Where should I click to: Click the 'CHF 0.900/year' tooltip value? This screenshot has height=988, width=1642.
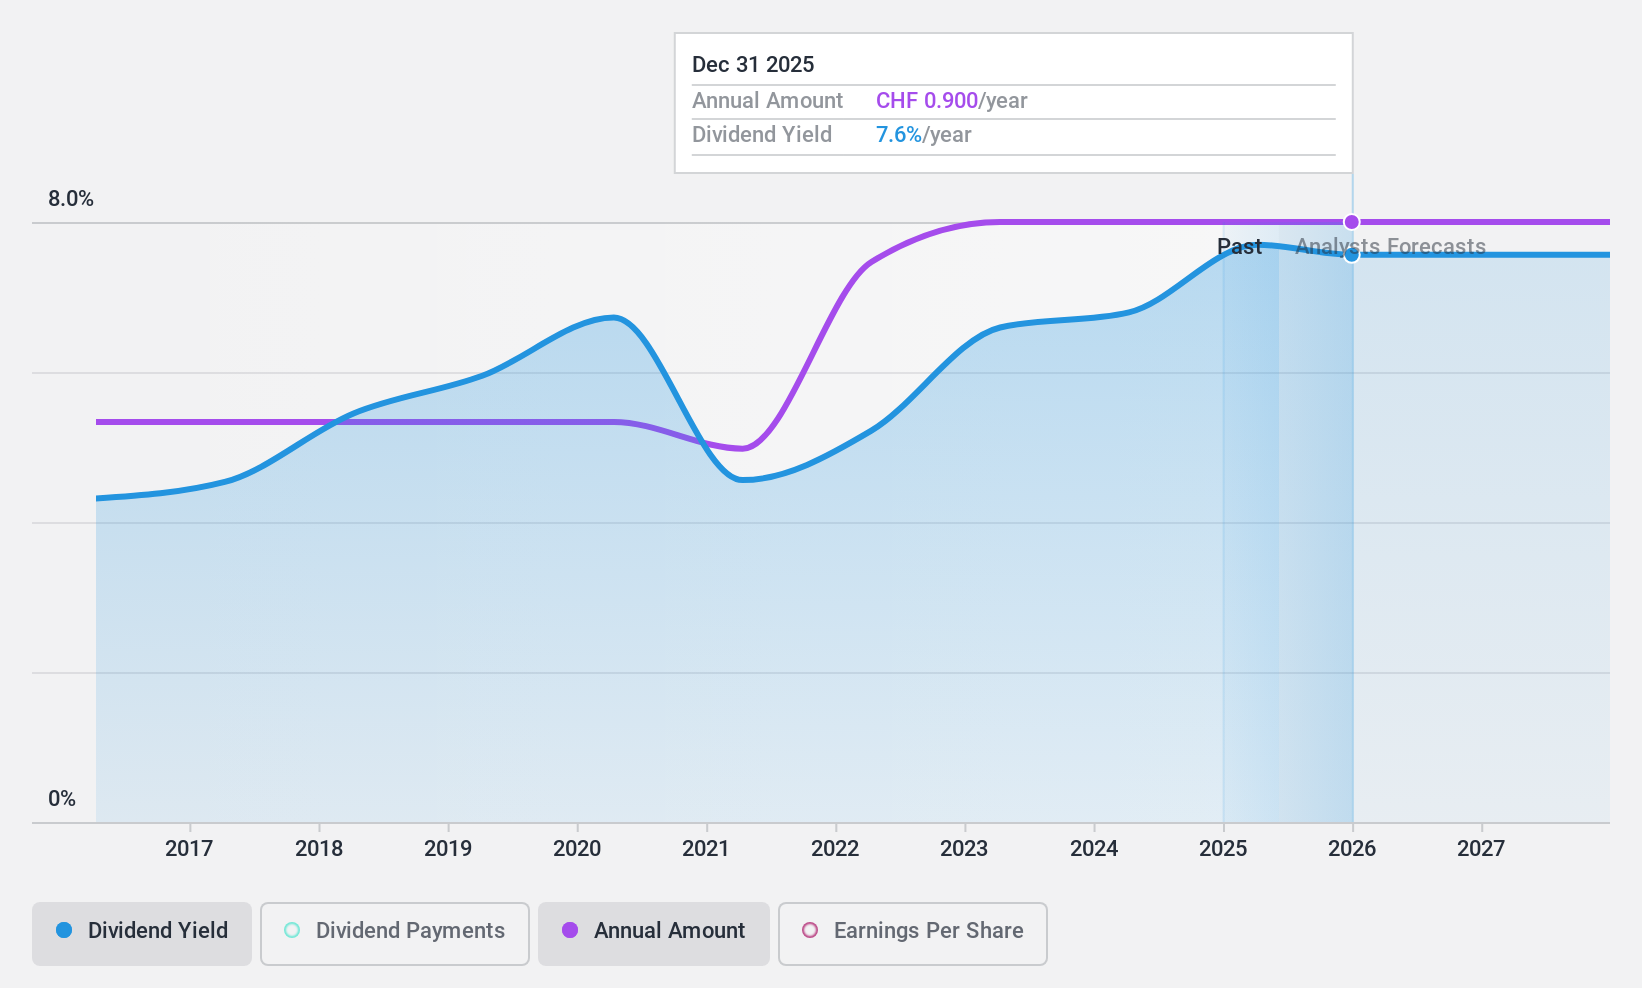pos(952,101)
